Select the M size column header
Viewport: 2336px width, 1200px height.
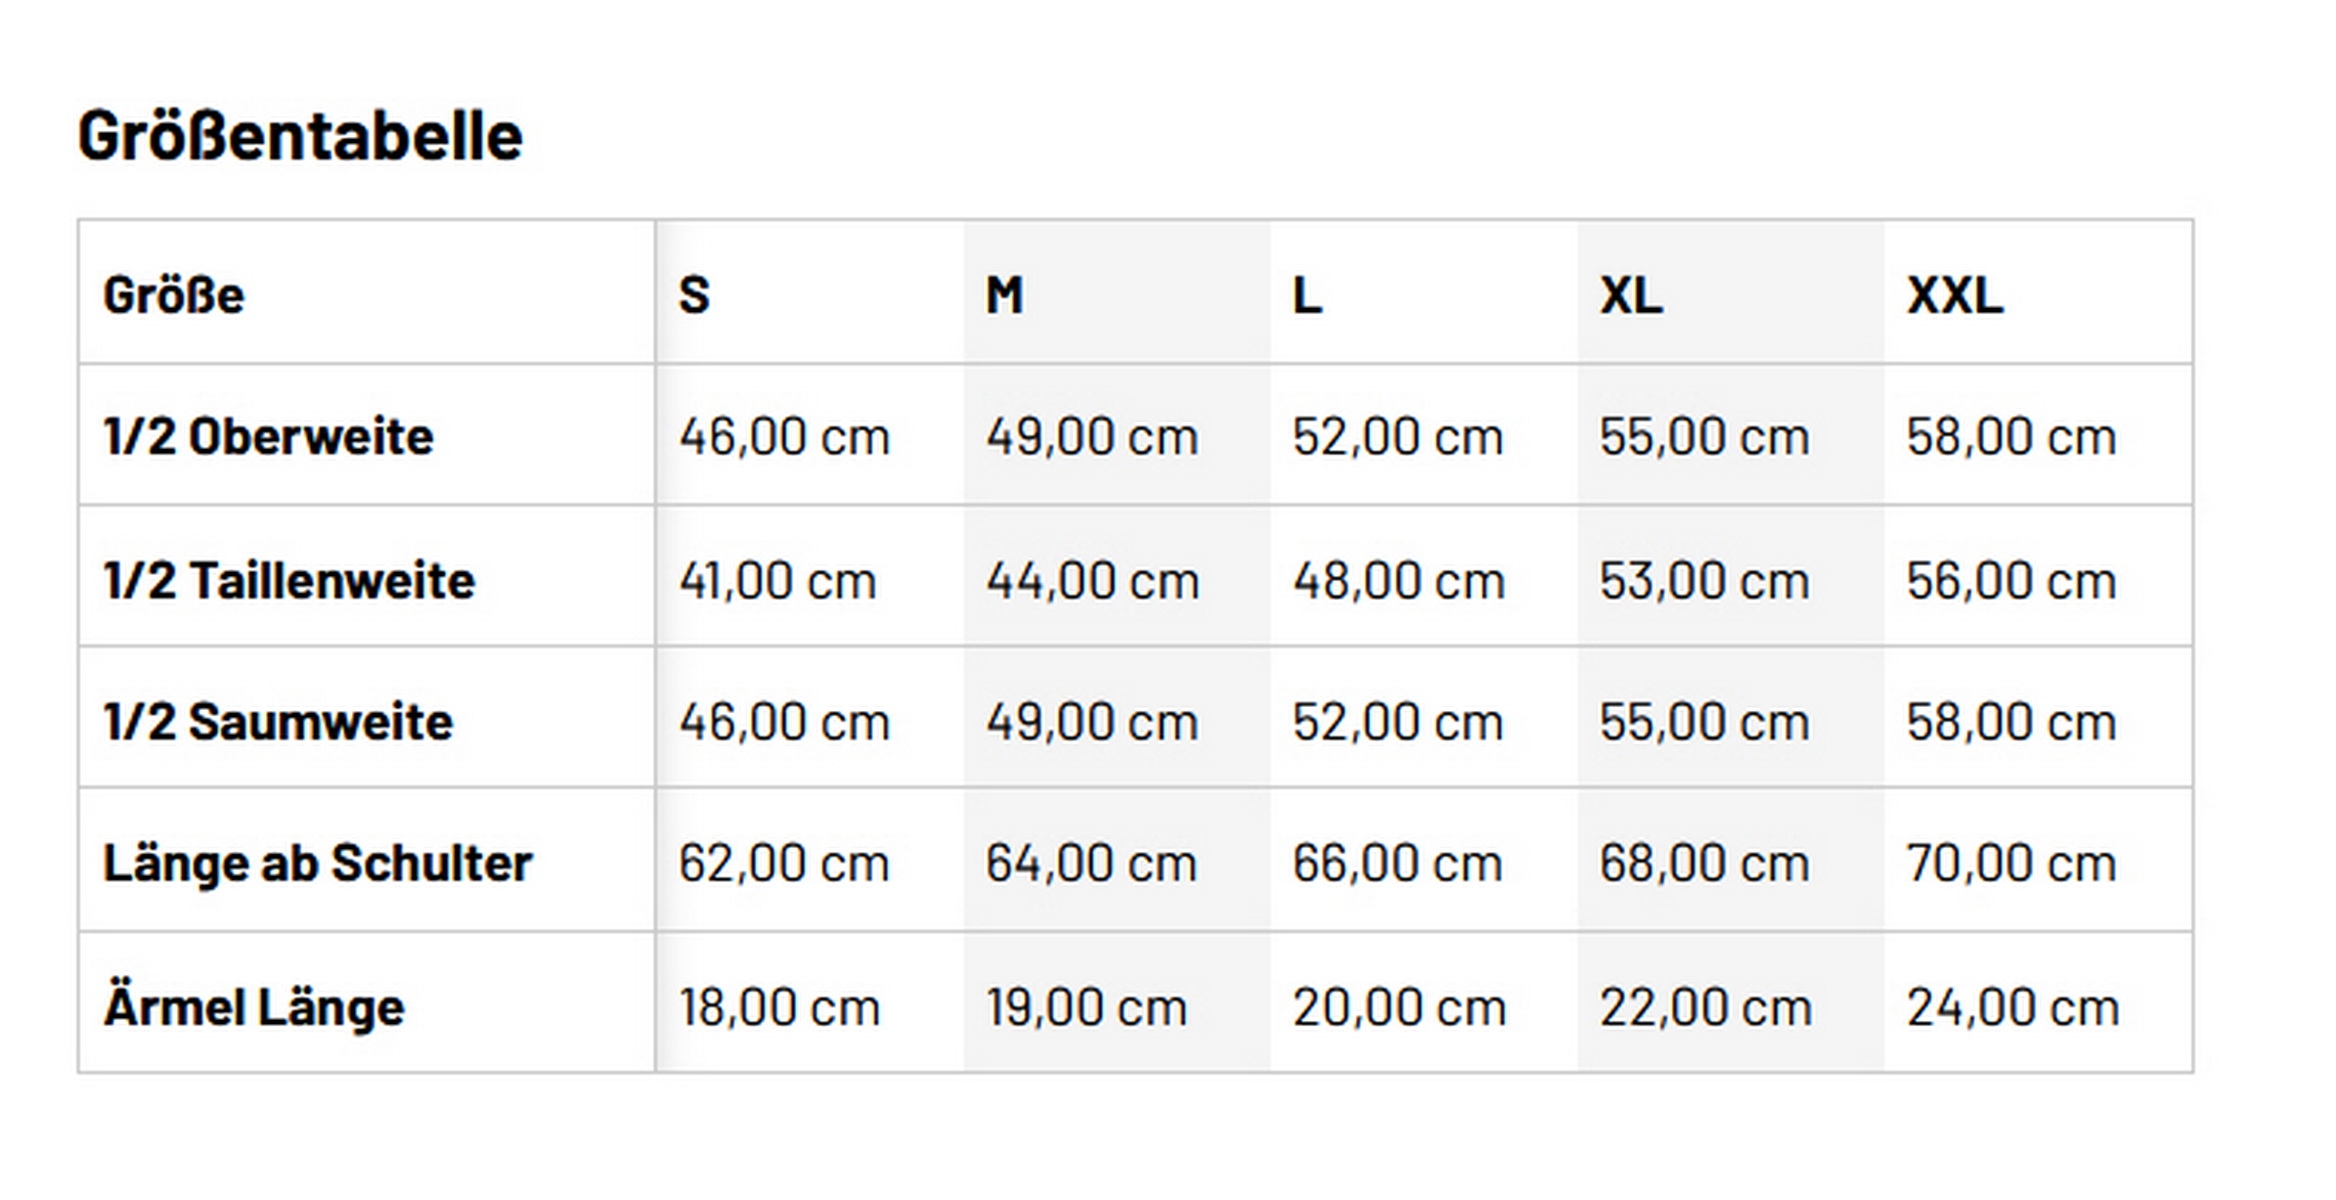(x=1004, y=295)
